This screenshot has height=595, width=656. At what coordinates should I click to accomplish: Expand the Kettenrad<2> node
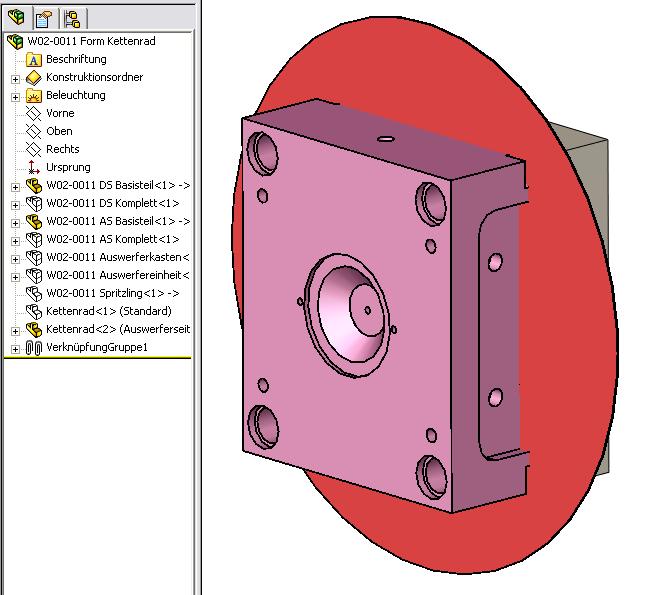click(x=15, y=331)
